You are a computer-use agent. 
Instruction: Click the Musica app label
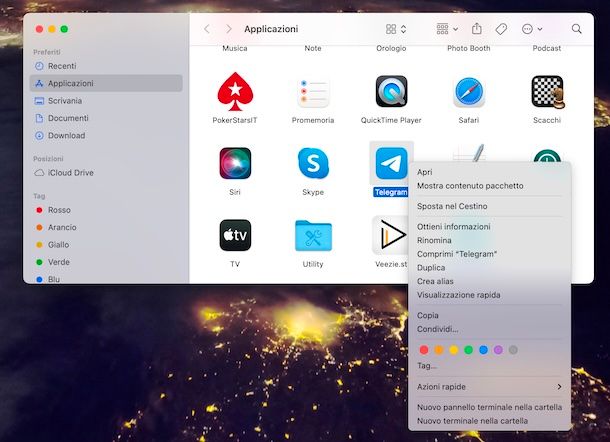[x=235, y=48]
